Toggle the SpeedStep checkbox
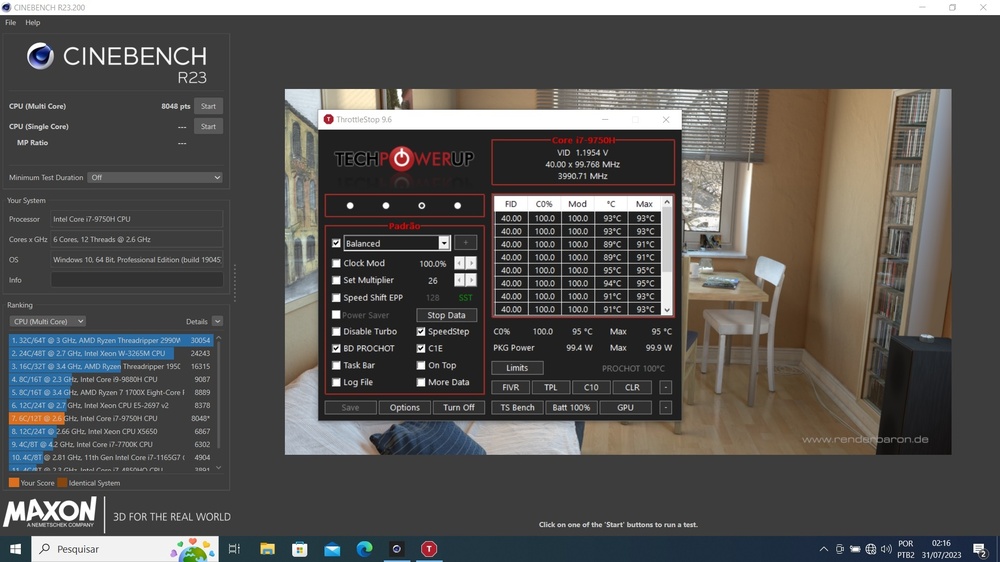 421,332
